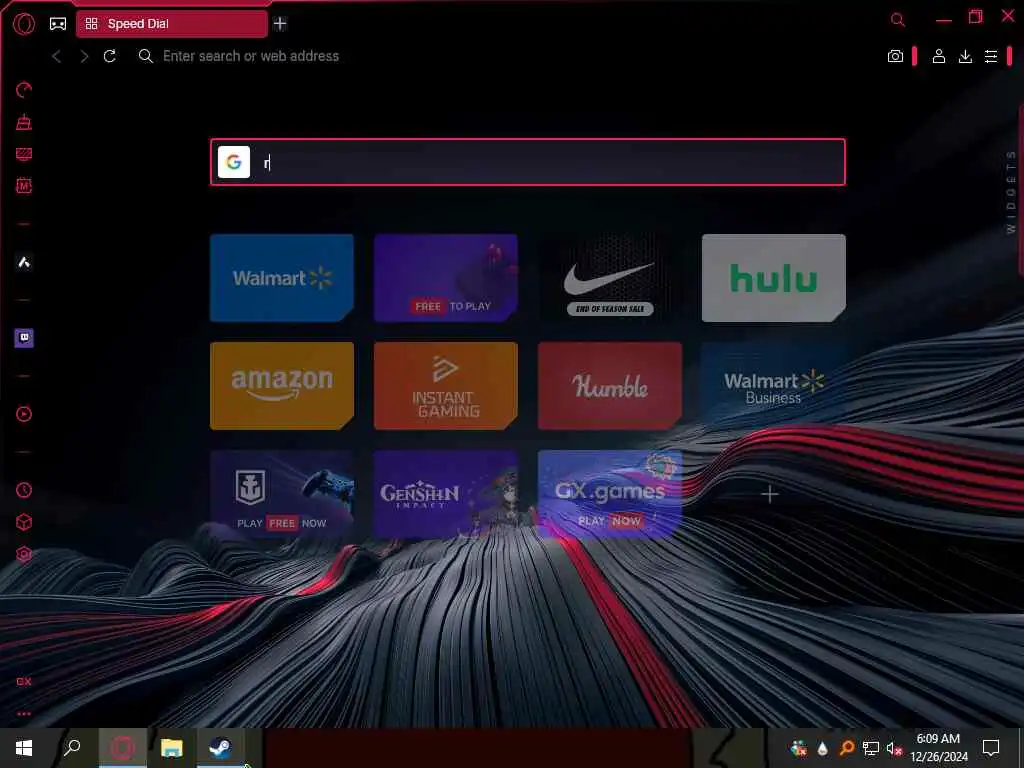Open the Walmart speed dial tile
Image resolution: width=1024 pixels, height=768 pixels.
[282, 278]
